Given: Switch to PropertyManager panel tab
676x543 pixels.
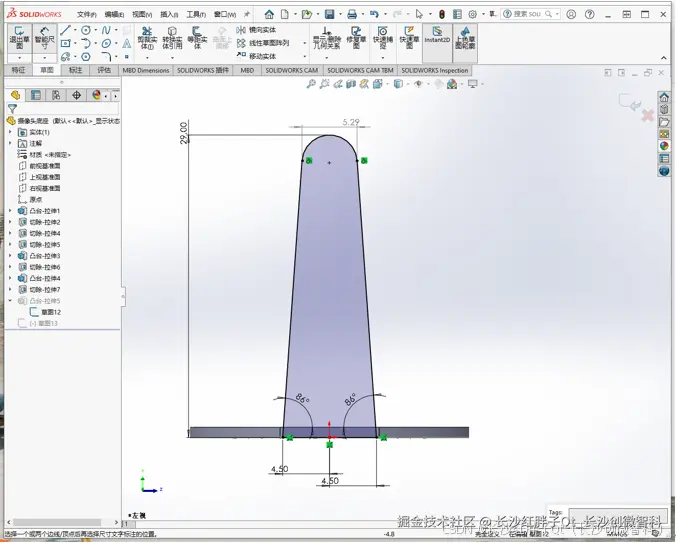Looking at the screenshot, I should [36, 95].
